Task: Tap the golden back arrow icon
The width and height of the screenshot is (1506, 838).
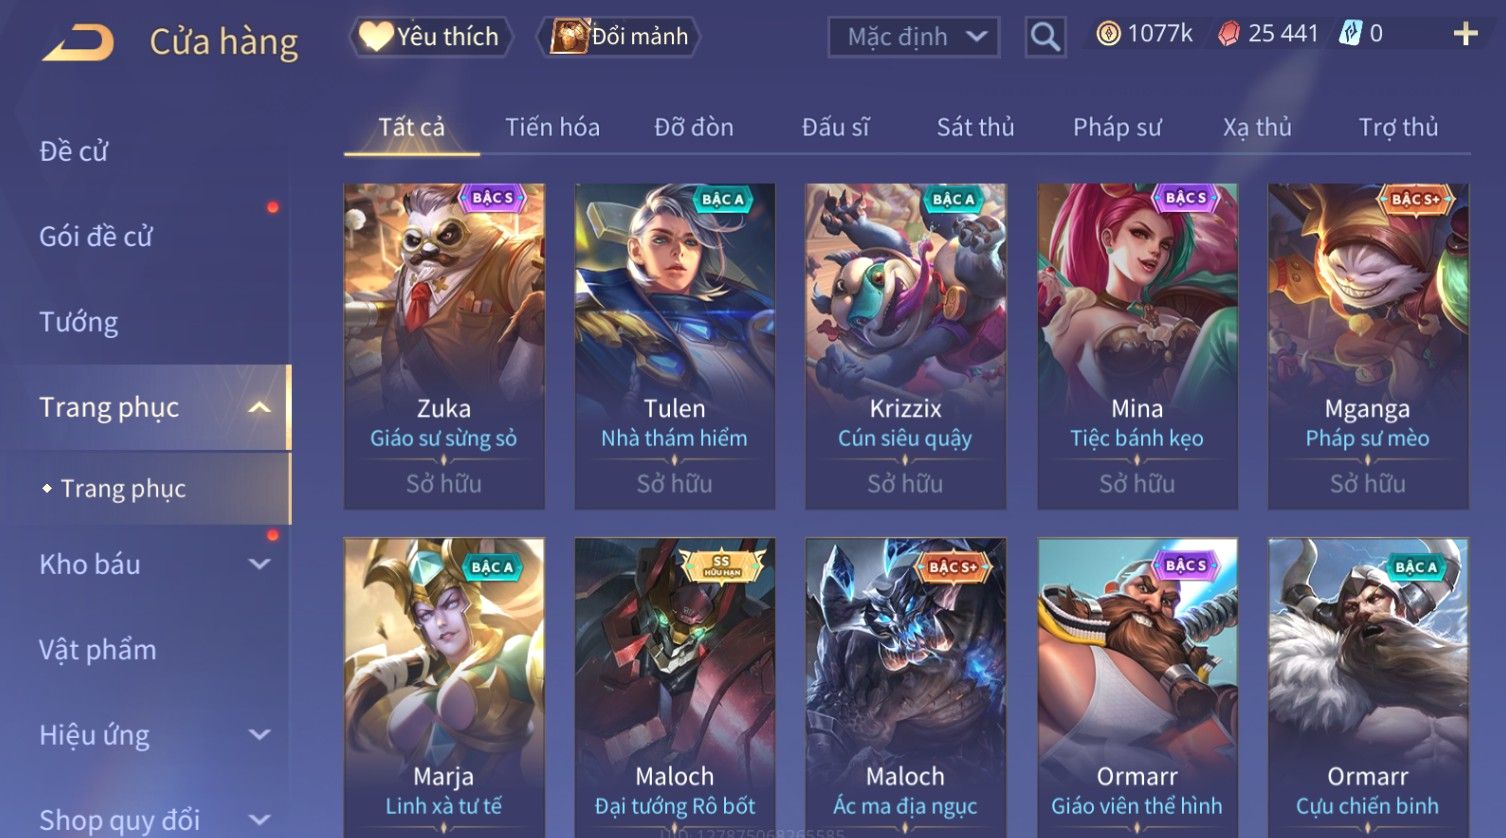Action: (78, 42)
